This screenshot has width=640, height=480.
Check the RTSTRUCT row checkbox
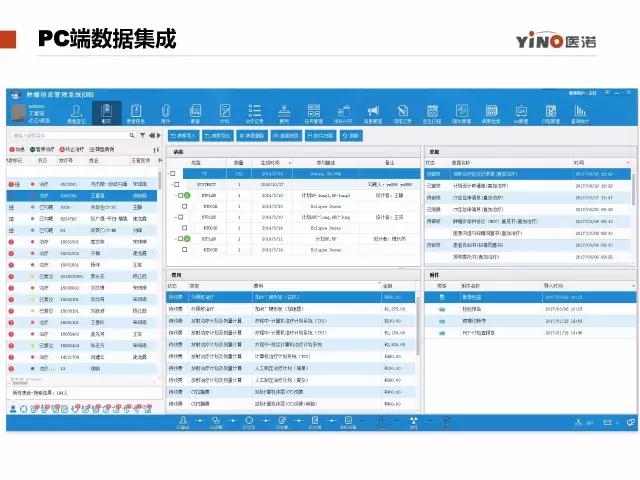point(178,184)
